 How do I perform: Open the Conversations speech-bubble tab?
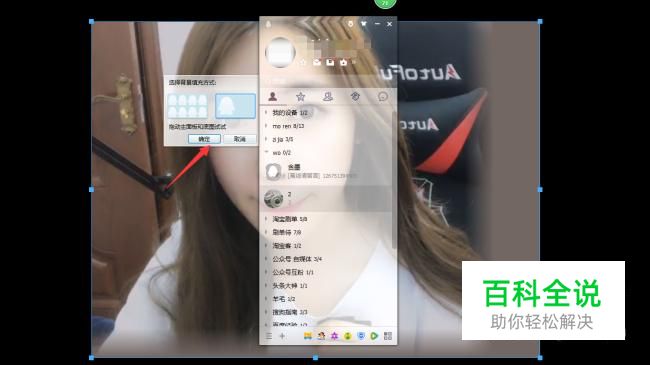(383, 97)
